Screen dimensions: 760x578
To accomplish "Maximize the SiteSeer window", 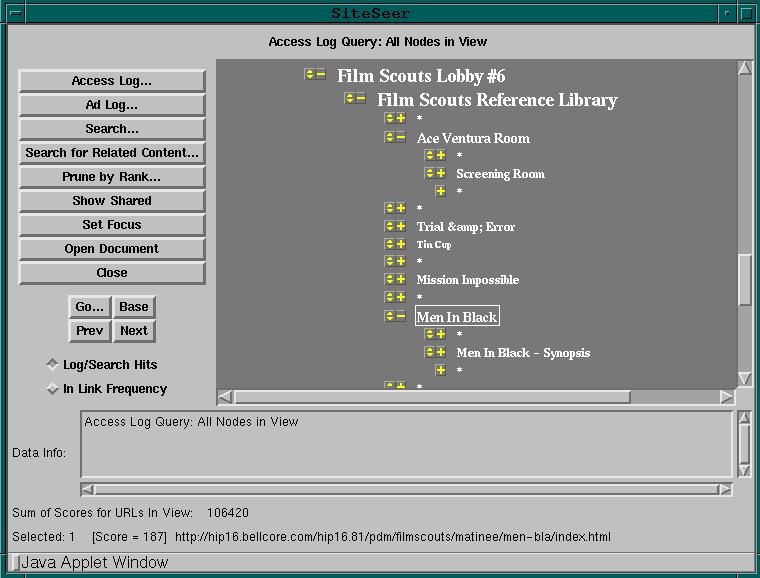I will tap(746, 13).
